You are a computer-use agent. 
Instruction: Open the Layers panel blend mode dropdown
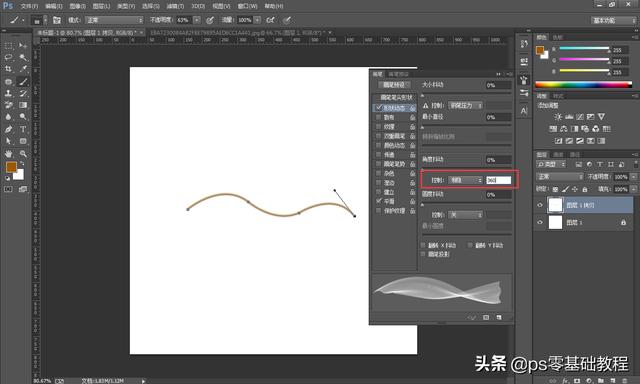click(560, 177)
